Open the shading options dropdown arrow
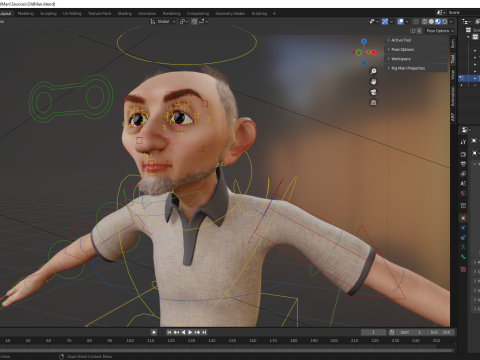This screenshot has width=480, height=360. tap(451, 22)
